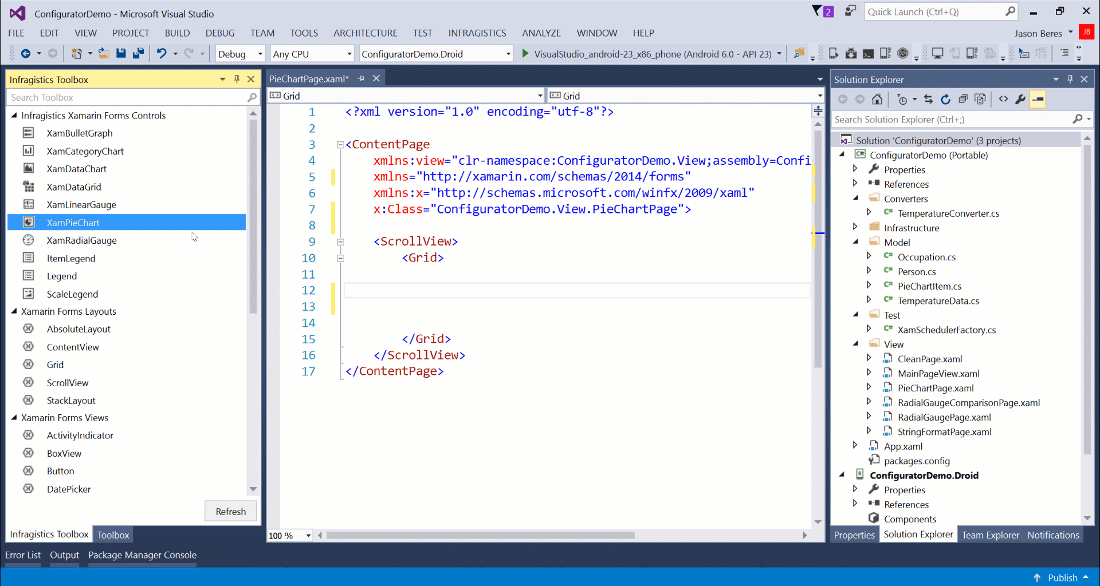Screen dimensions: 1100x586
Task: Open the ARCHITECTURE menu
Action: coord(365,33)
